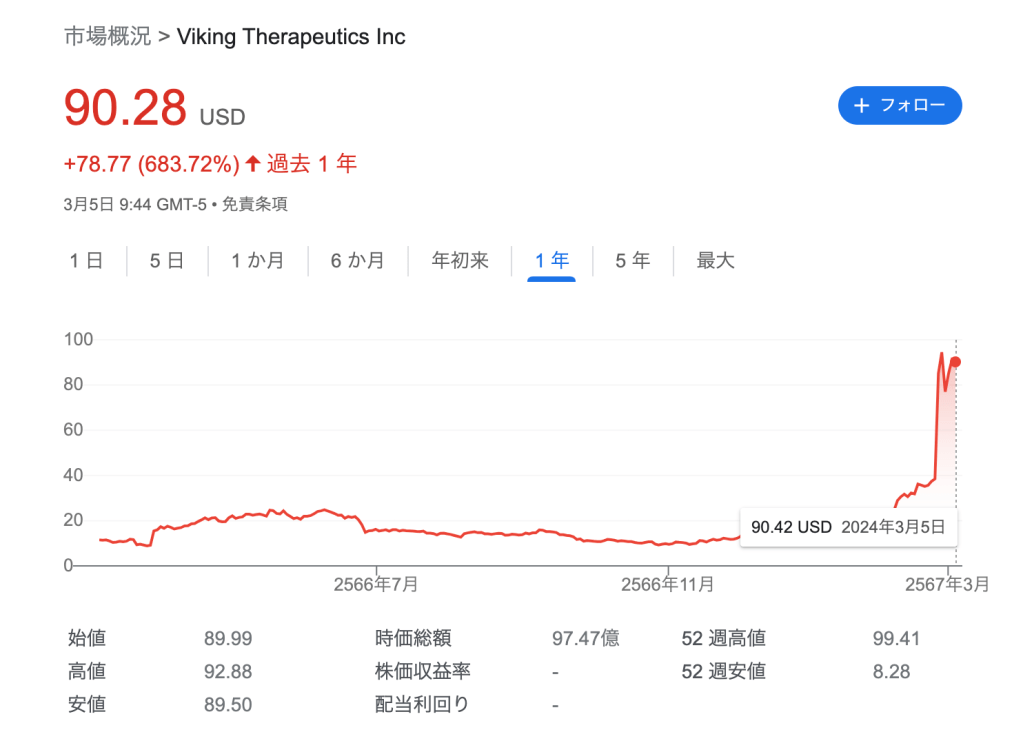Show the 最大 time range
This screenshot has width=1023, height=732.
(x=715, y=261)
